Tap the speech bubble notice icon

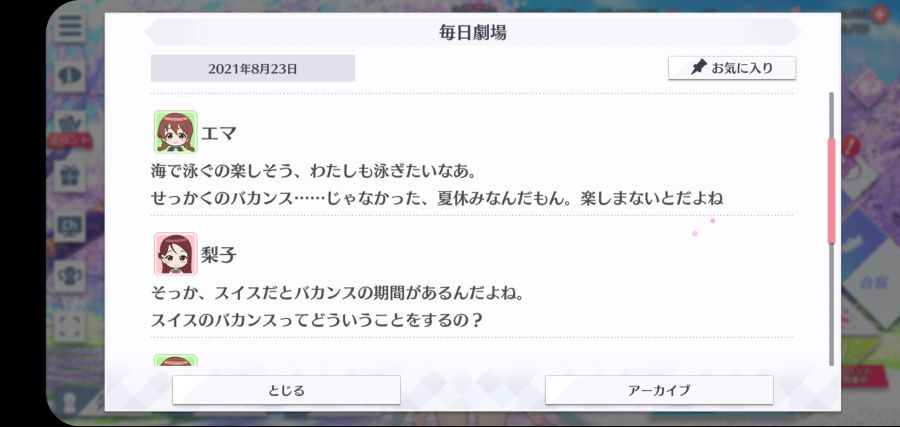pos(70,76)
